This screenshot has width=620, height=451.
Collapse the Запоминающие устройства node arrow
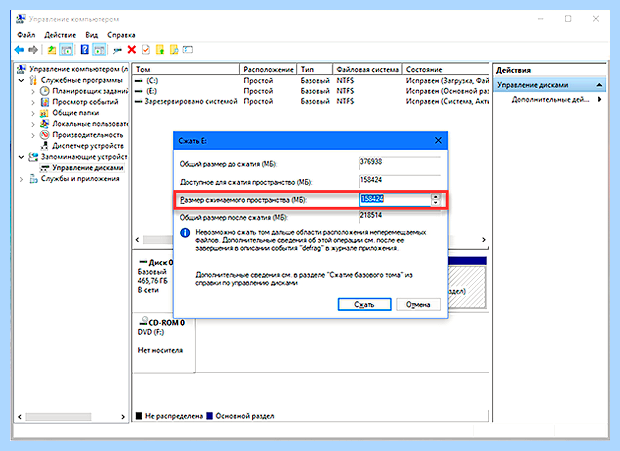(22, 157)
